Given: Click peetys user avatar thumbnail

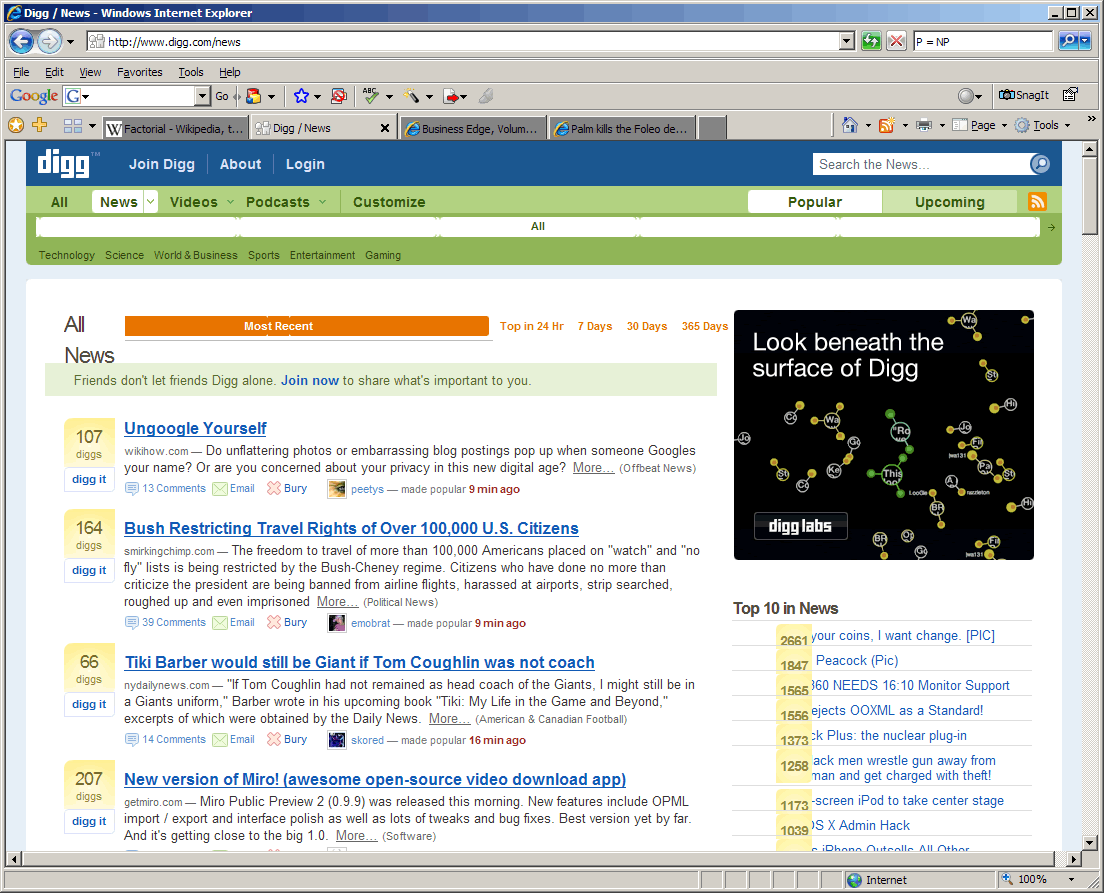Looking at the screenshot, I should coord(337,489).
